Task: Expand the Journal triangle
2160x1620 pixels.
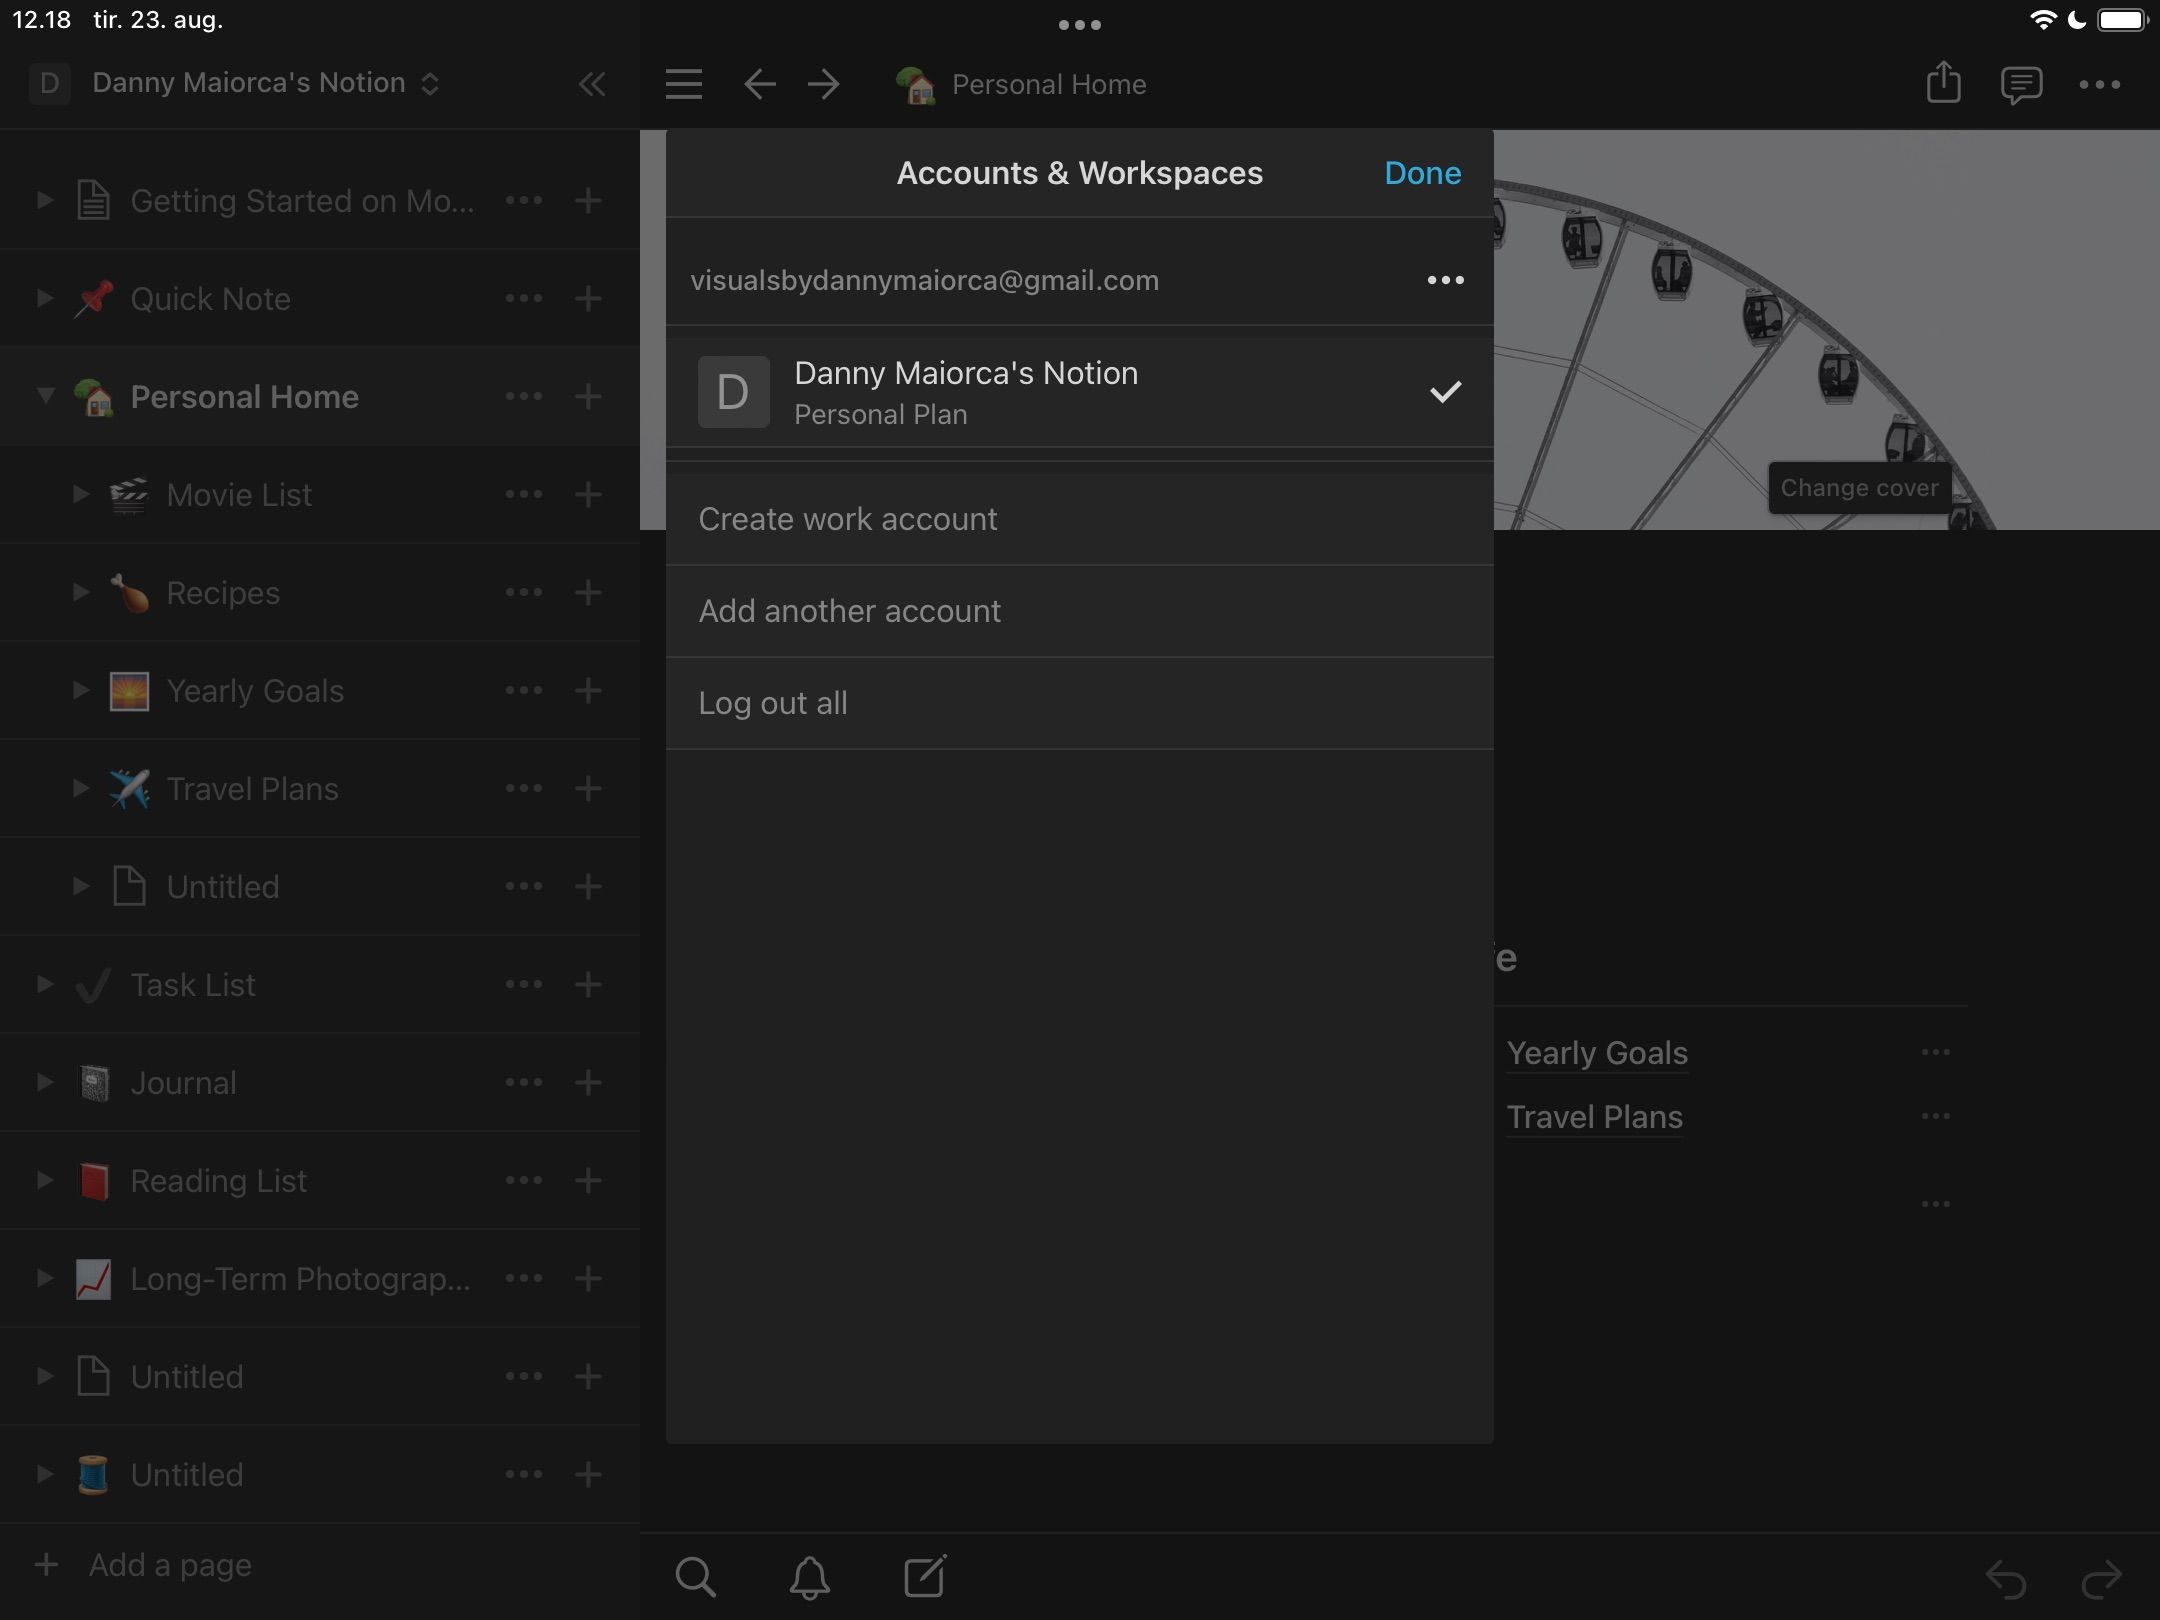Action: coord(45,1082)
